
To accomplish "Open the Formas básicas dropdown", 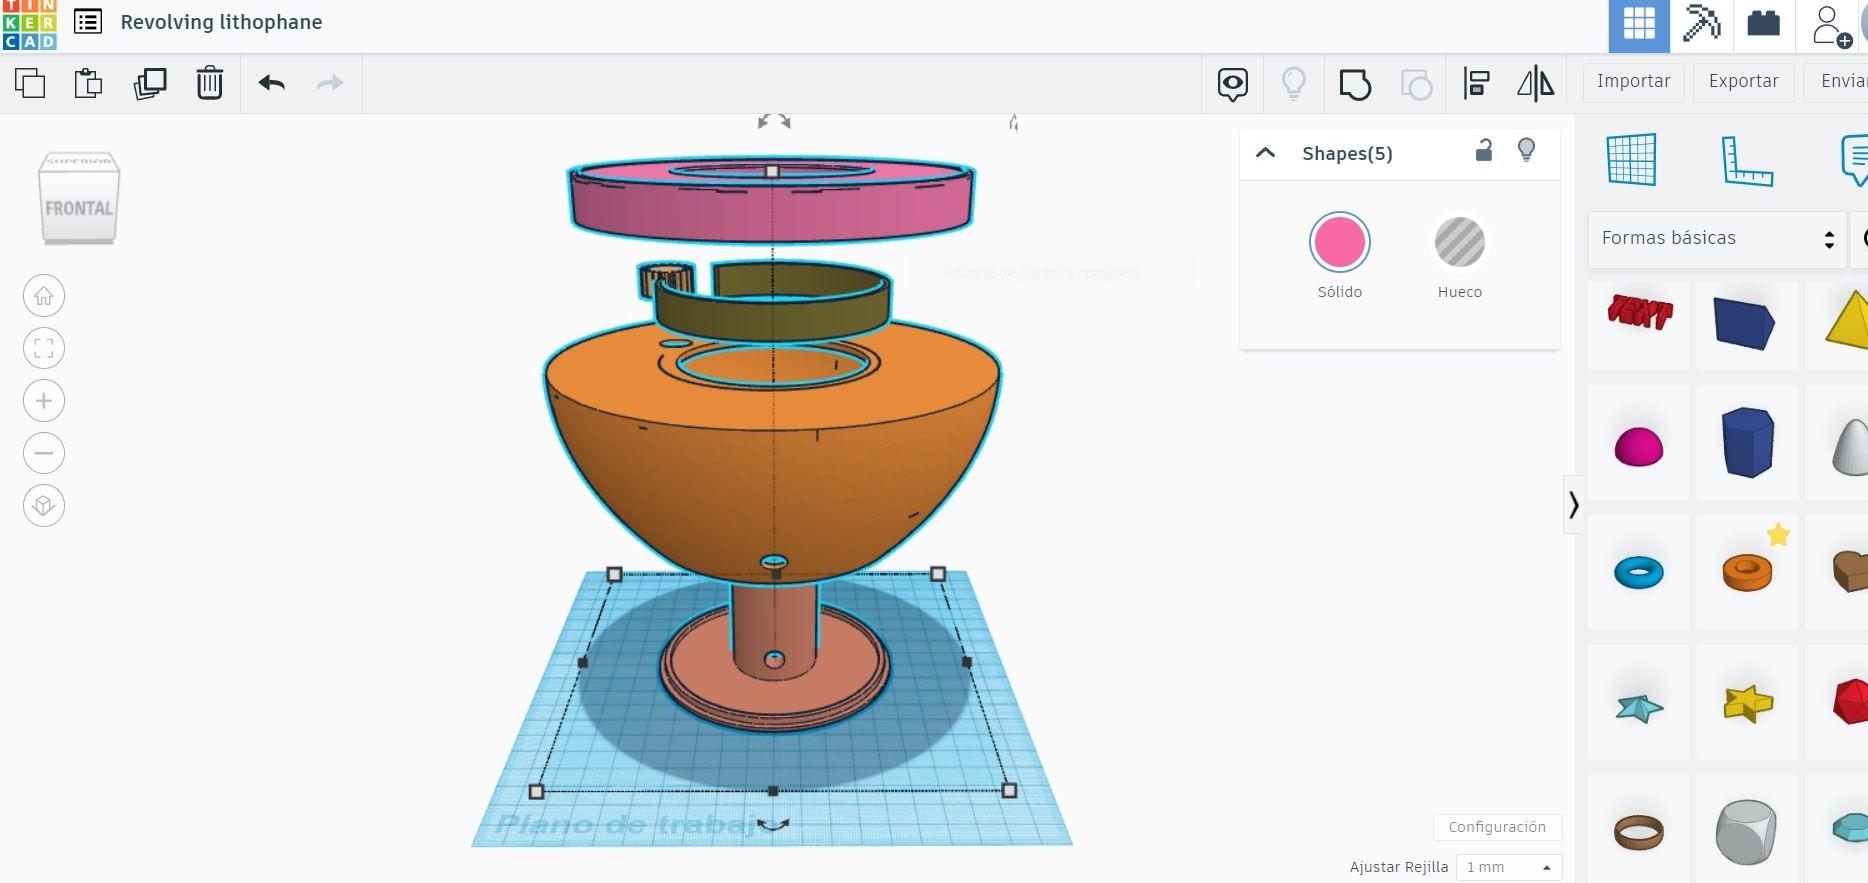I will tap(1717, 239).
